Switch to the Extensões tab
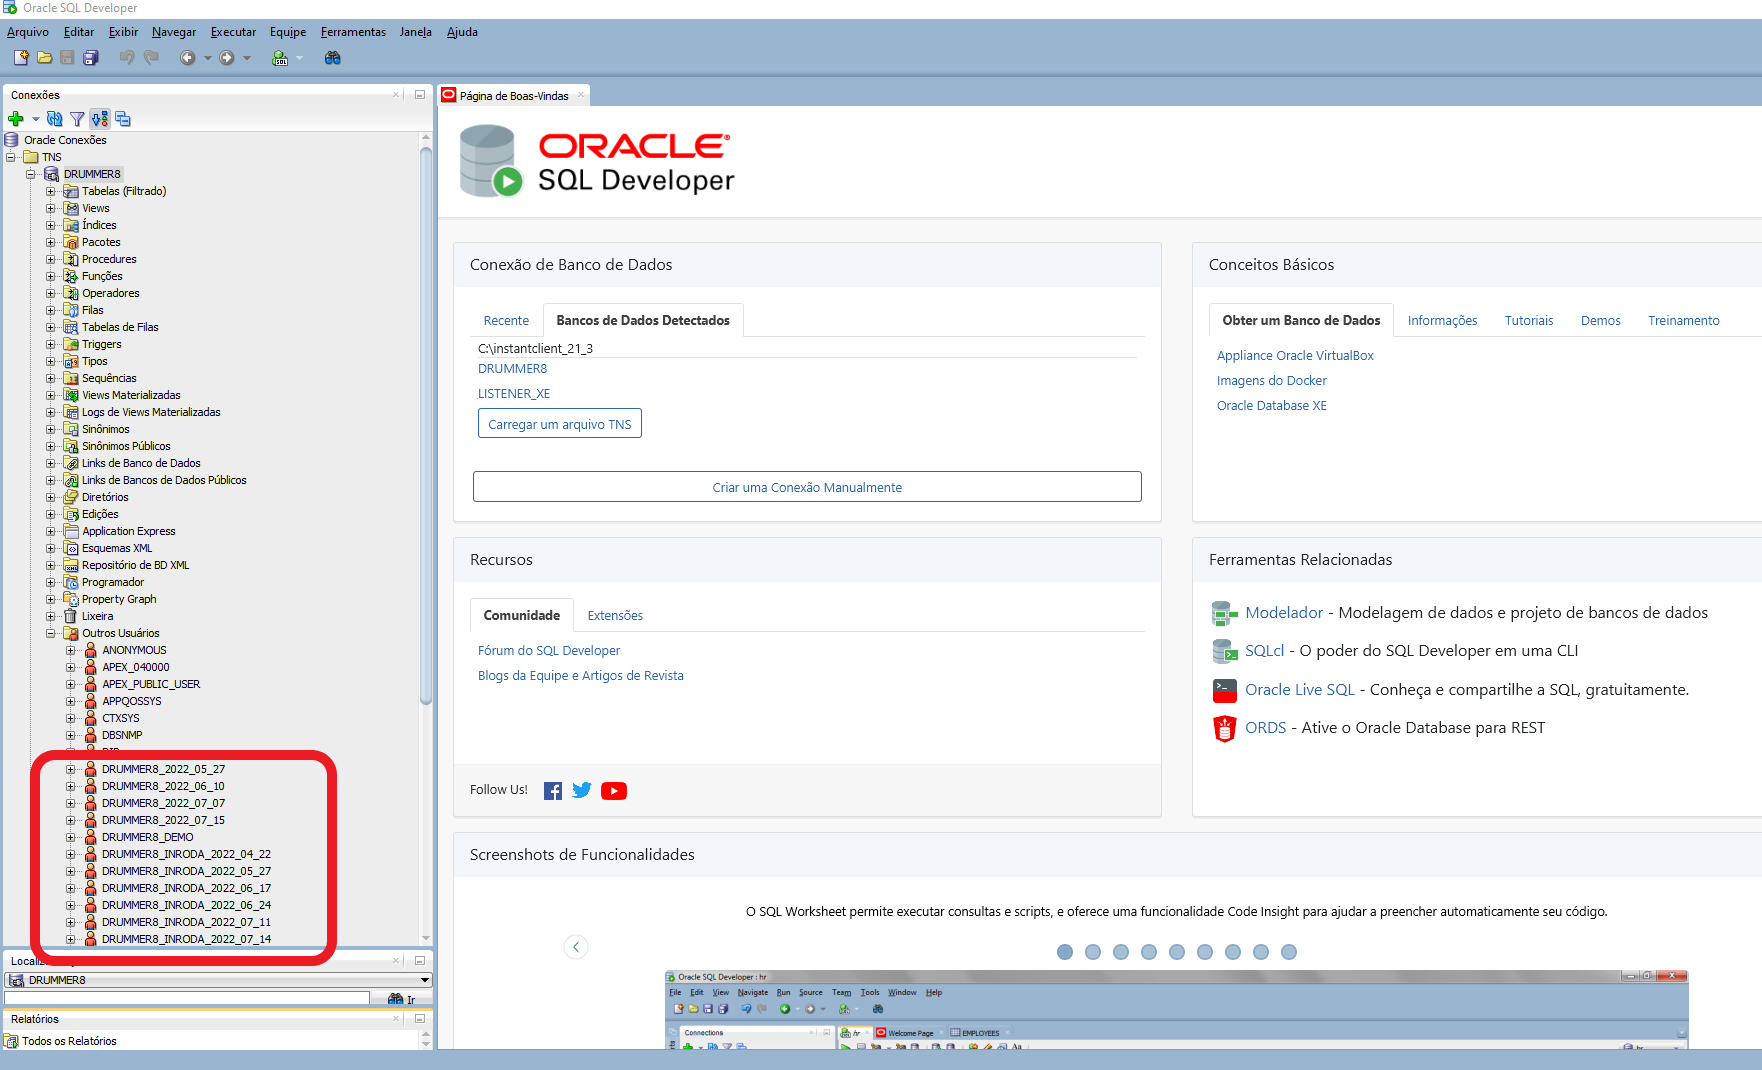This screenshot has height=1070, width=1762. tap(615, 616)
